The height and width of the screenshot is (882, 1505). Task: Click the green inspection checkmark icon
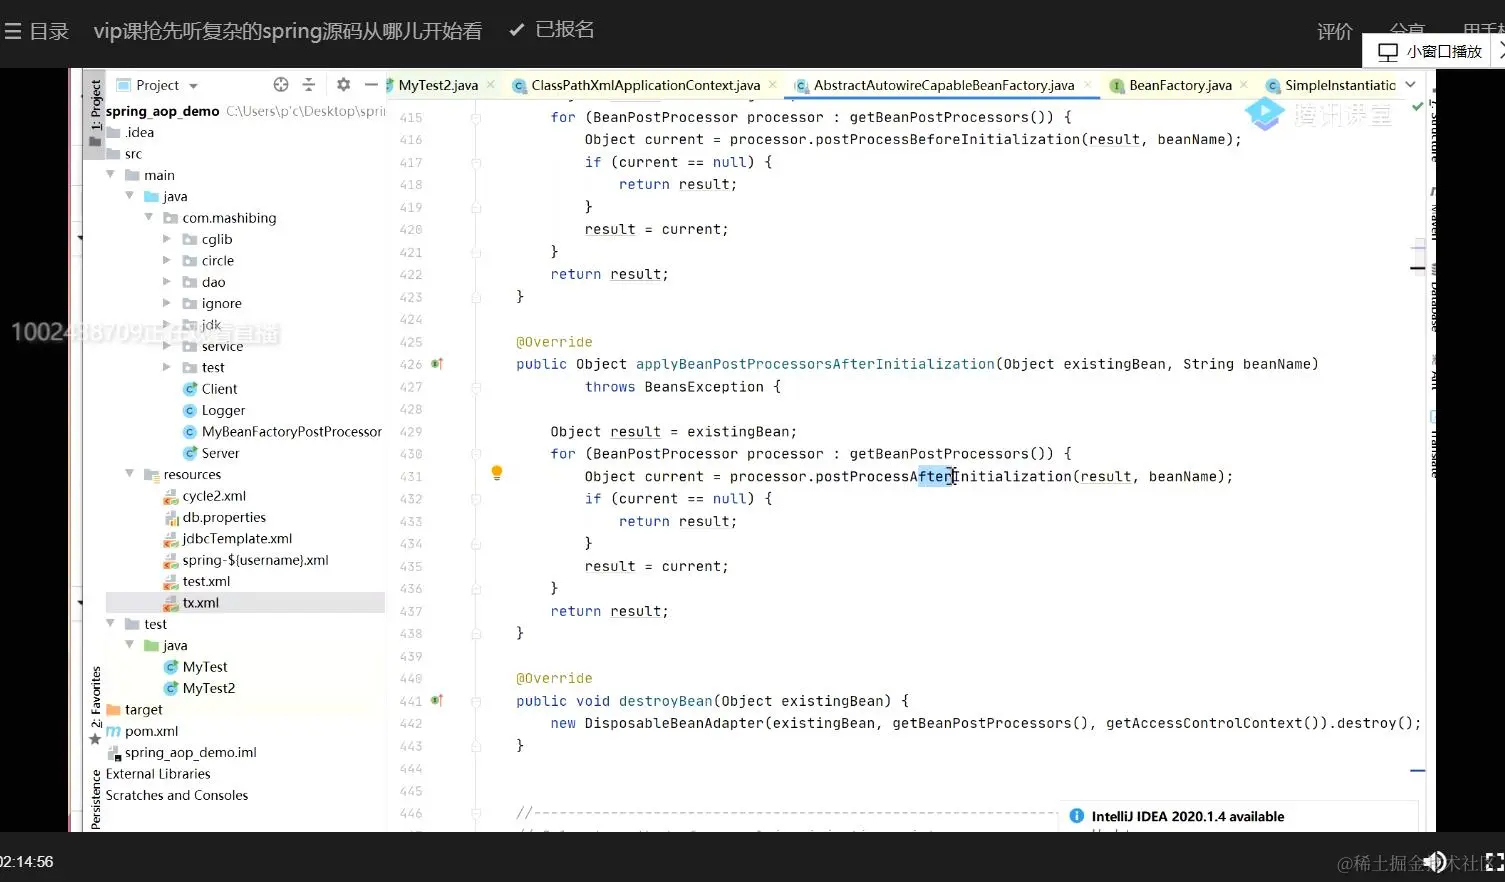(1417, 106)
